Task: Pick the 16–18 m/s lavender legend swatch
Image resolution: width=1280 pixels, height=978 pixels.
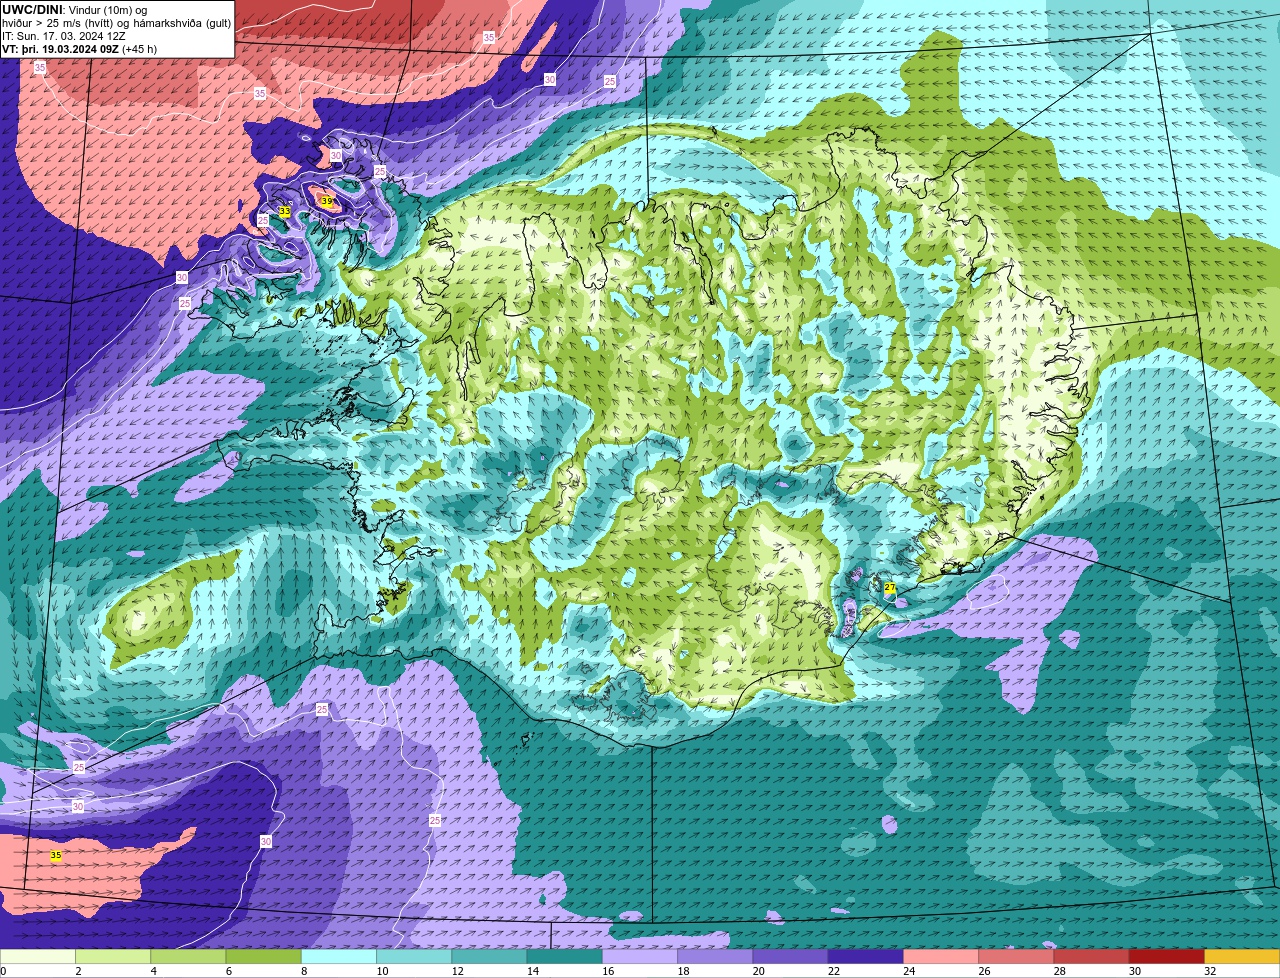Action: pyautogui.click(x=640, y=957)
